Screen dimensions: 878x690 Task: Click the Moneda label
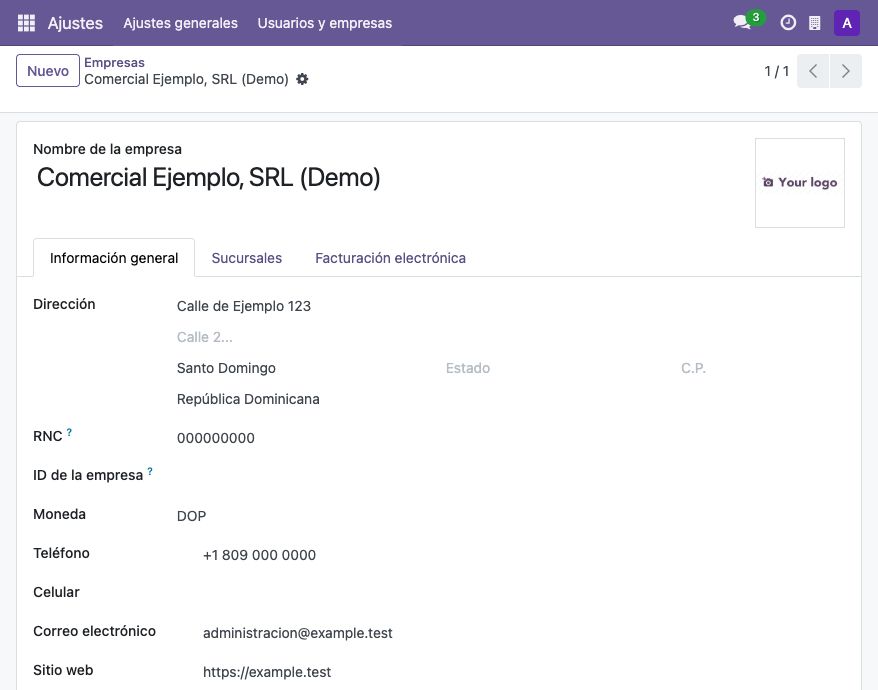(59, 514)
